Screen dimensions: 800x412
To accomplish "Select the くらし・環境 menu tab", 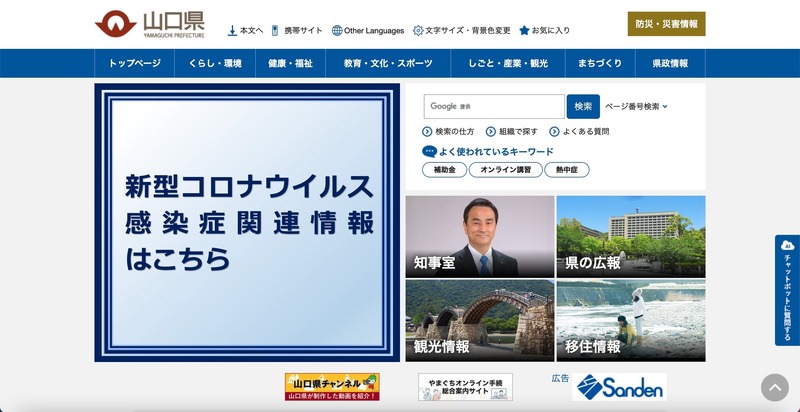I will point(214,63).
